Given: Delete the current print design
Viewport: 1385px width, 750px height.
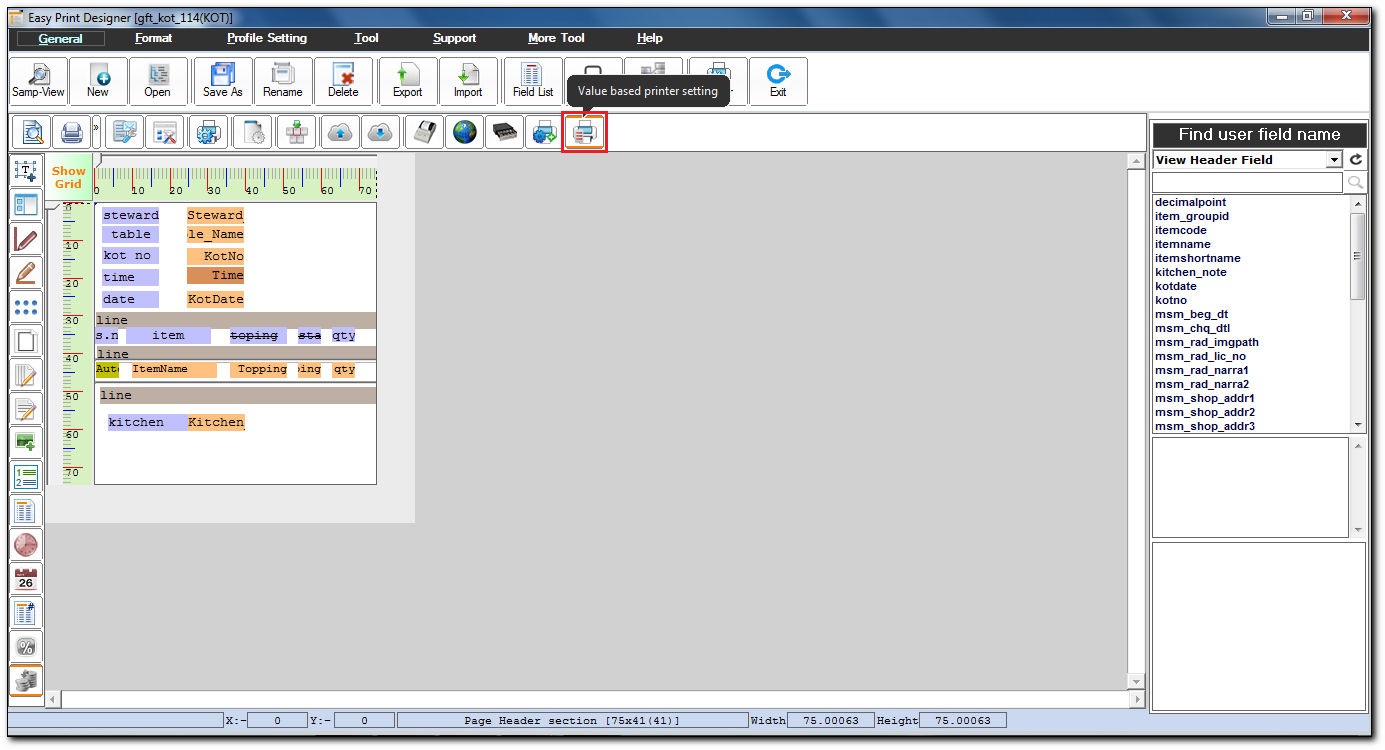Looking at the screenshot, I should click(343, 81).
